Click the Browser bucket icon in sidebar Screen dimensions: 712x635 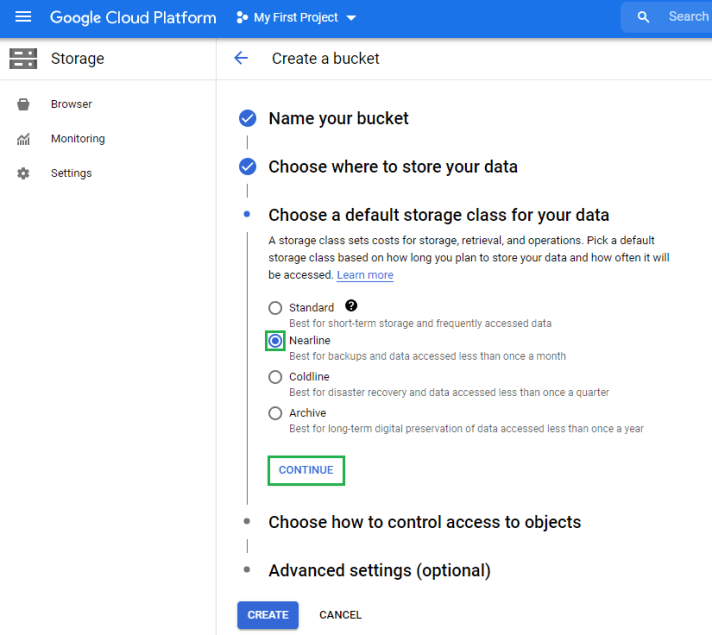24,104
